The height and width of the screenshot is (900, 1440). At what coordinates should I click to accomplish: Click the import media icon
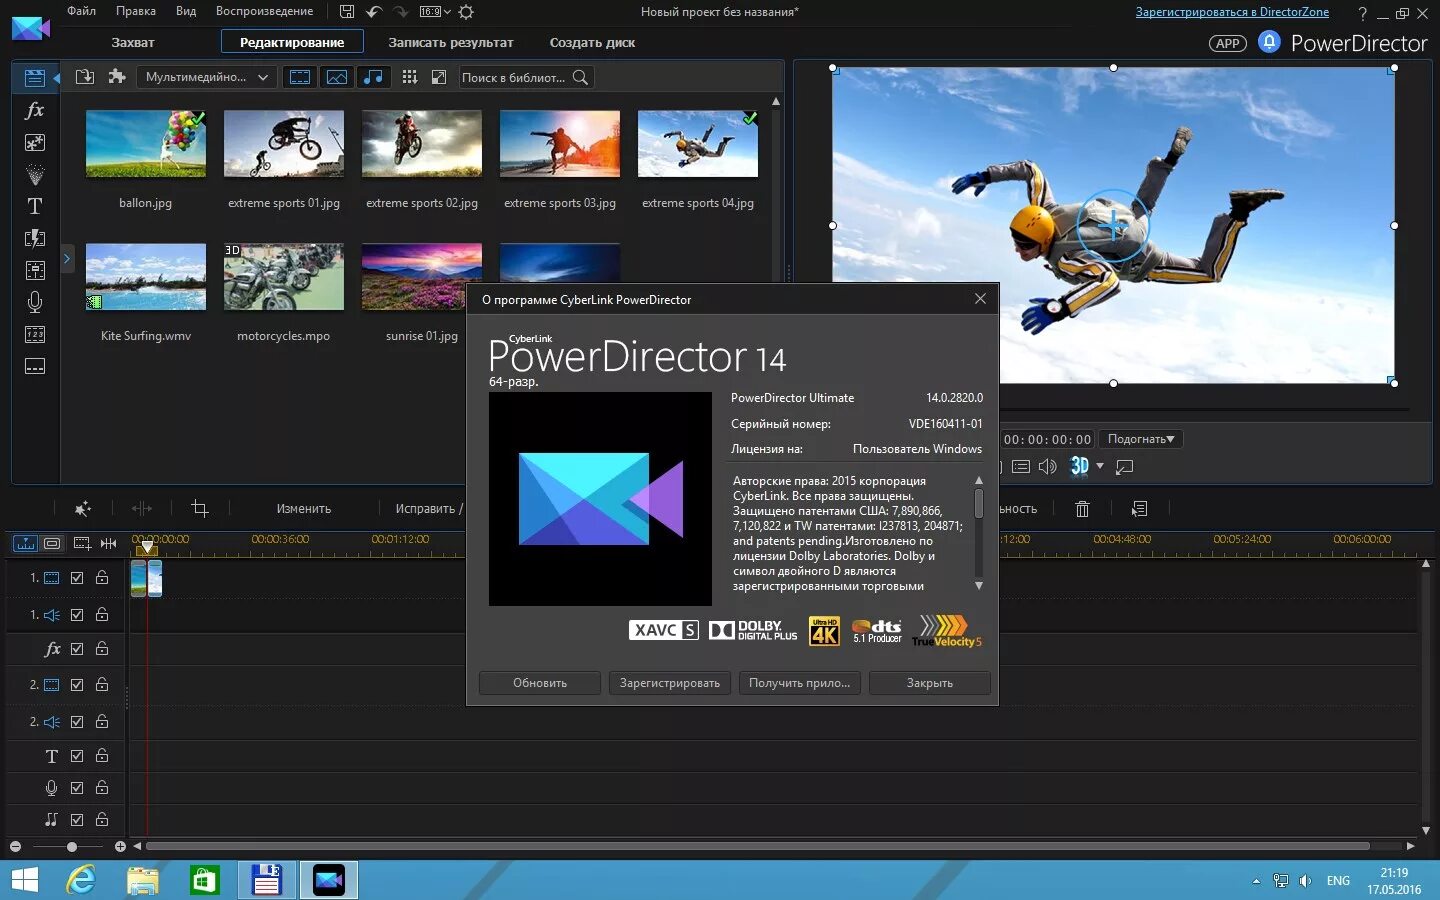pos(85,77)
